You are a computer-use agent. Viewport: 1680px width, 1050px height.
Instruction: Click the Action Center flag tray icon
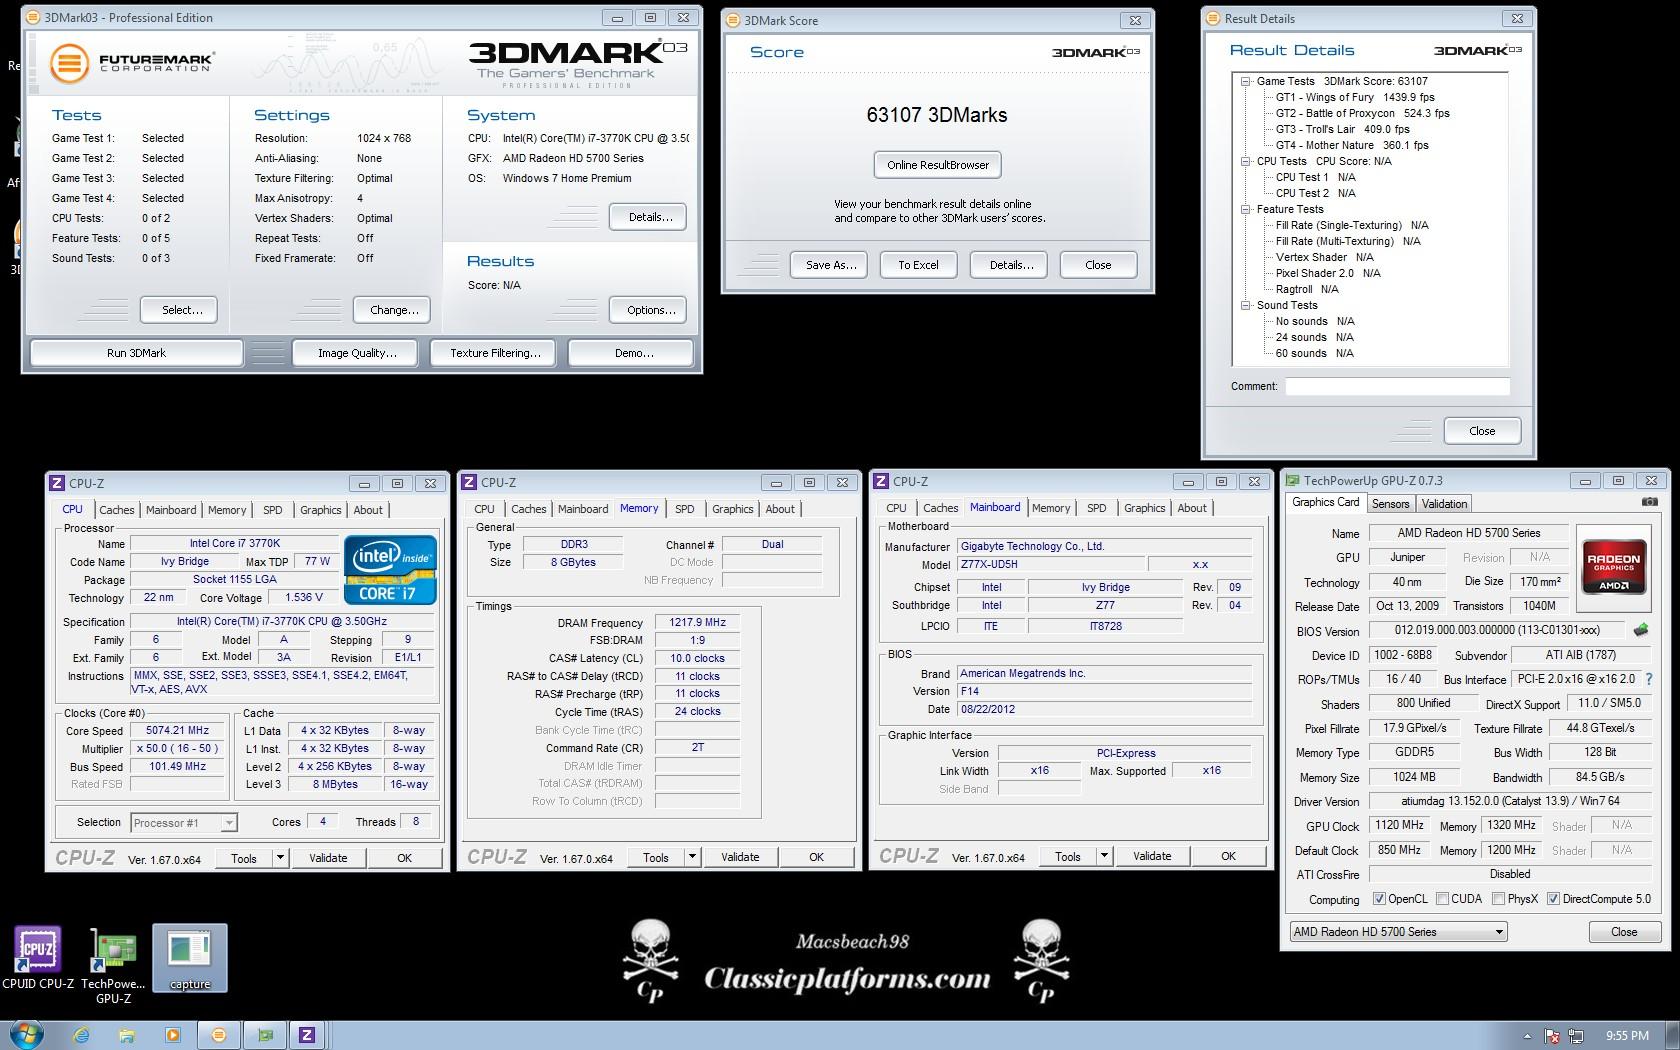1552,1036
